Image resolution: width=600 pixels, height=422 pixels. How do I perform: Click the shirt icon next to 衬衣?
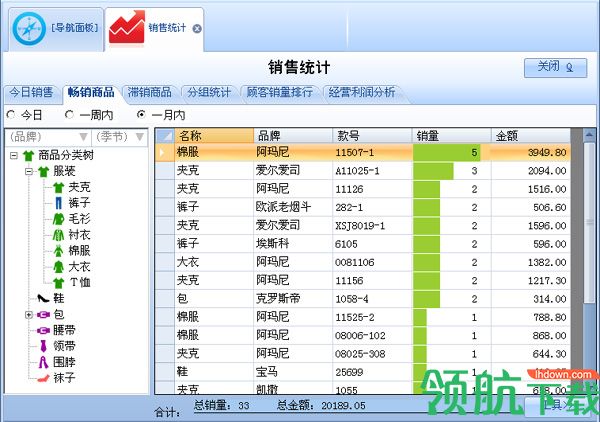[59, 235]
